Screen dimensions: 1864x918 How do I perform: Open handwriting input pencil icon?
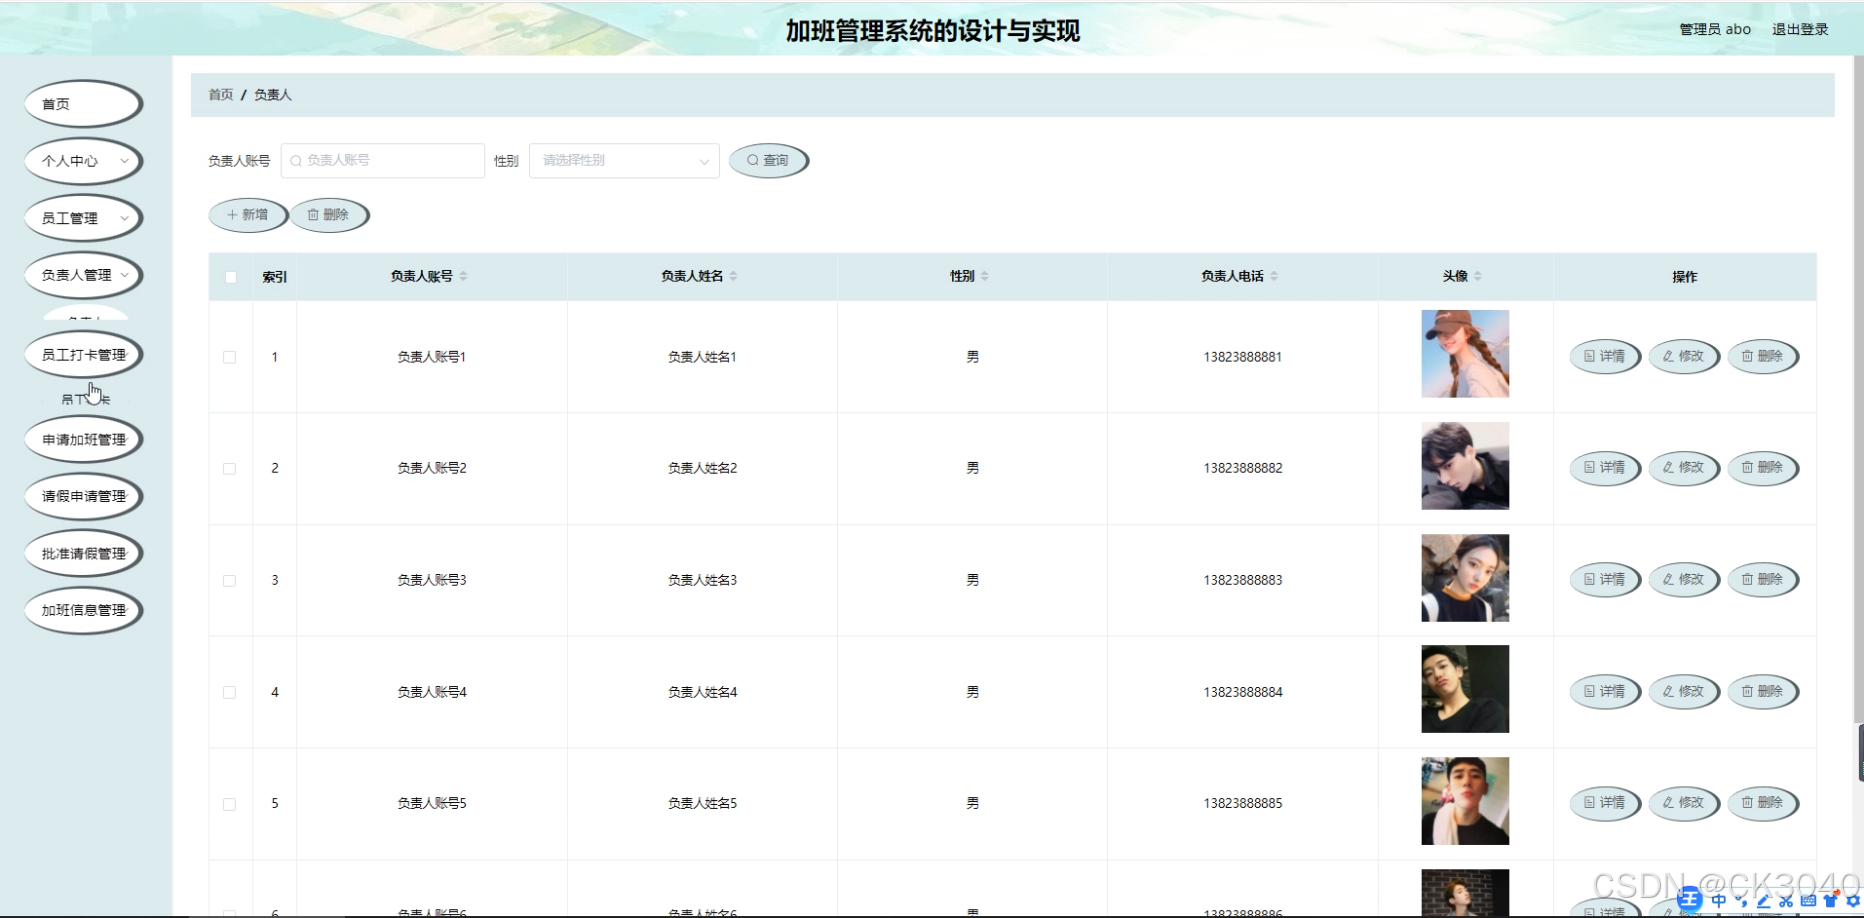1764,902
